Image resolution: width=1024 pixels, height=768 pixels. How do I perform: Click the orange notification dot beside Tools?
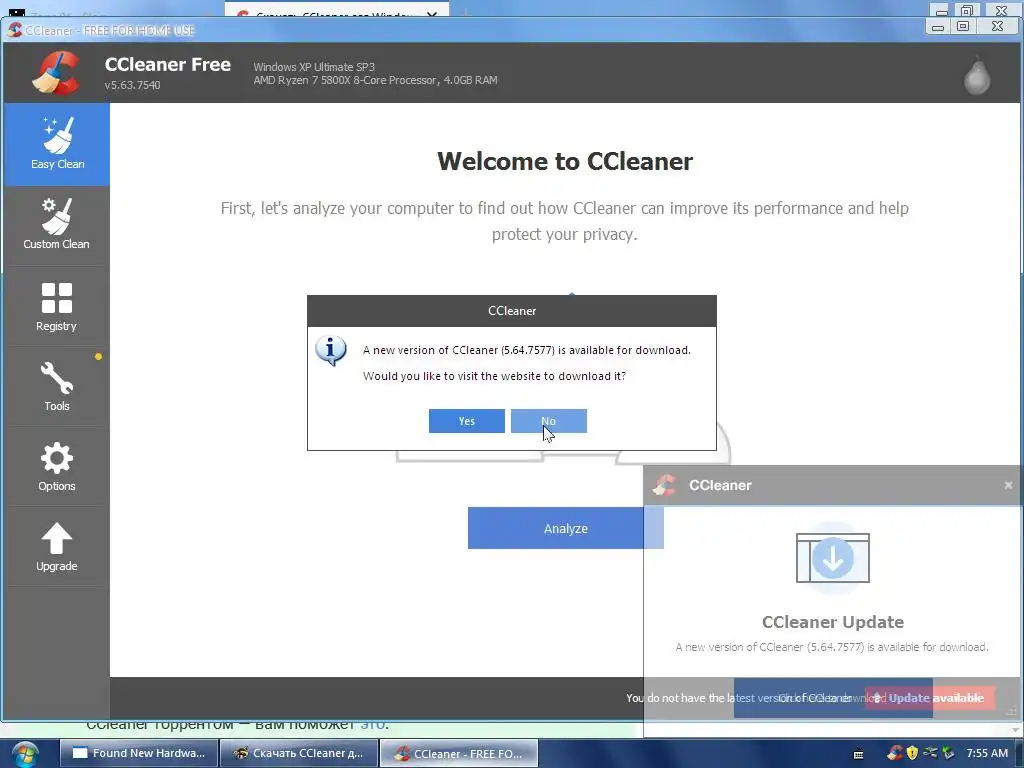coord(98,357)
